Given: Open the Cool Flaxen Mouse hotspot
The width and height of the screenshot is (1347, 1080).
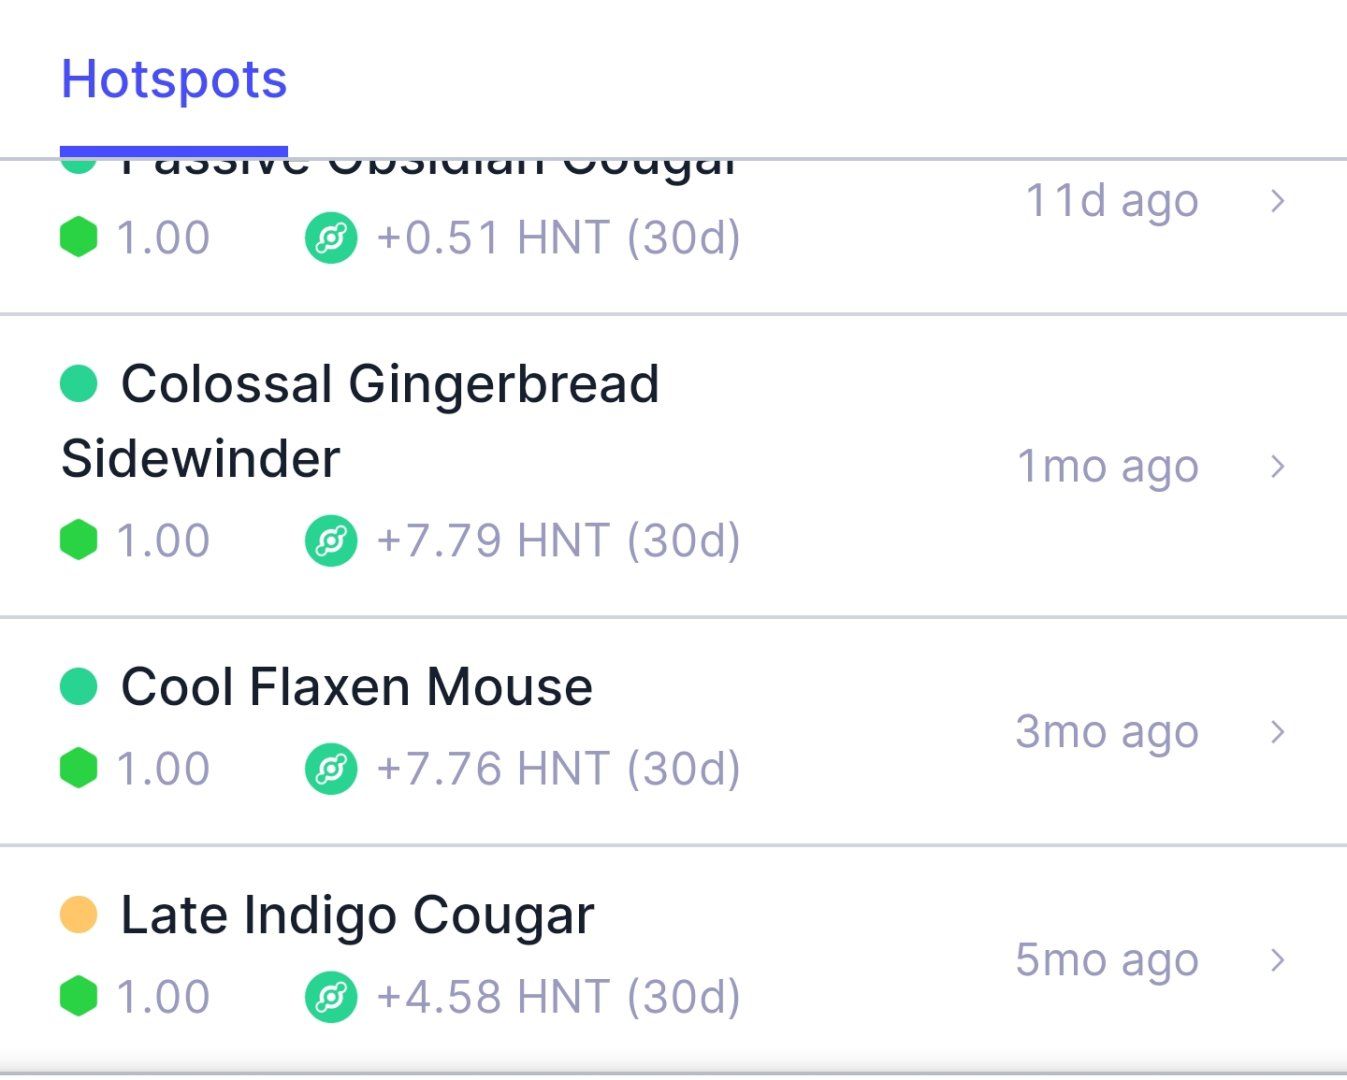Looking at the screenshot, I should tap(356, 688).
